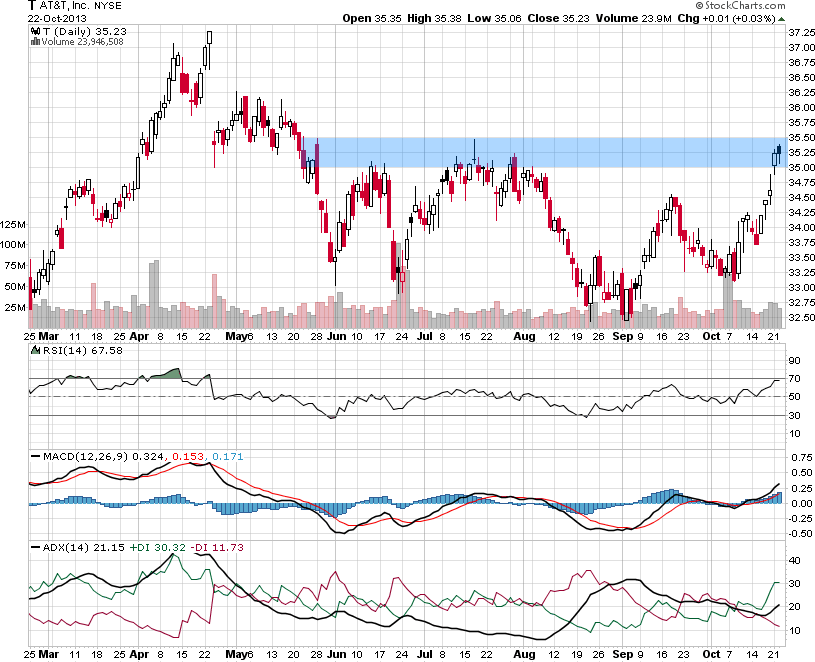Click the 90 label on the RSI axis
This screenshot has height=662, width=815.
[x=794, y=361]
